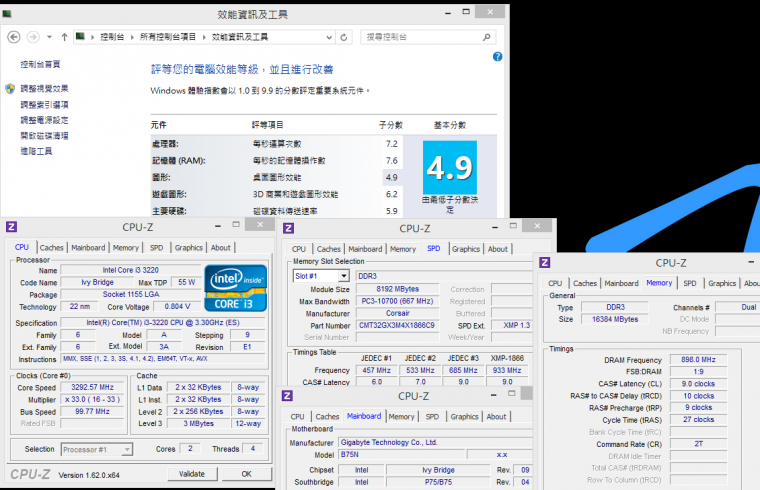Click 所有控制台項目 in the address breadcrumb
The width and height of the screenshot is (760, 490).
click(169, 37)
